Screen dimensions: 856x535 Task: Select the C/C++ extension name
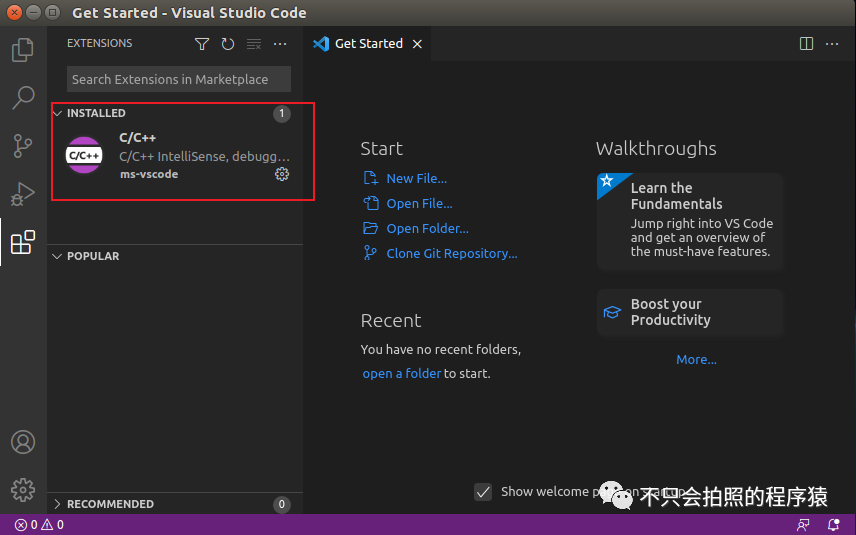tap(138, 138)
